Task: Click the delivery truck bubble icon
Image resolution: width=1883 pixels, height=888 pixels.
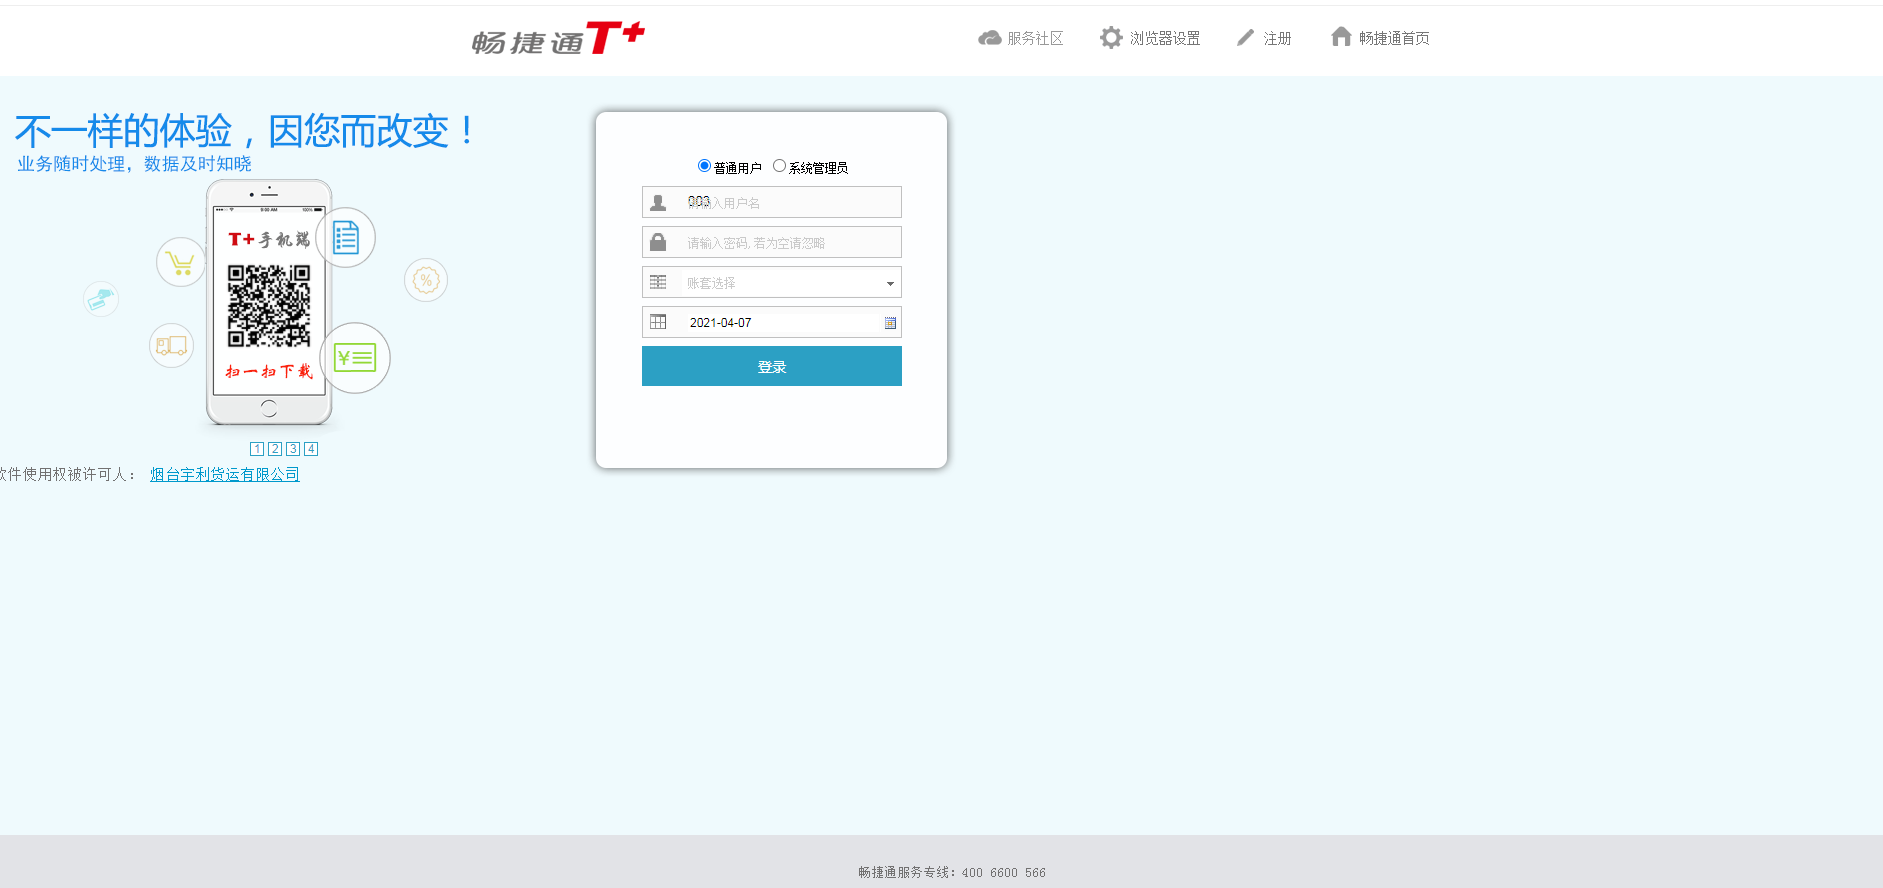Action: point(172,346)
